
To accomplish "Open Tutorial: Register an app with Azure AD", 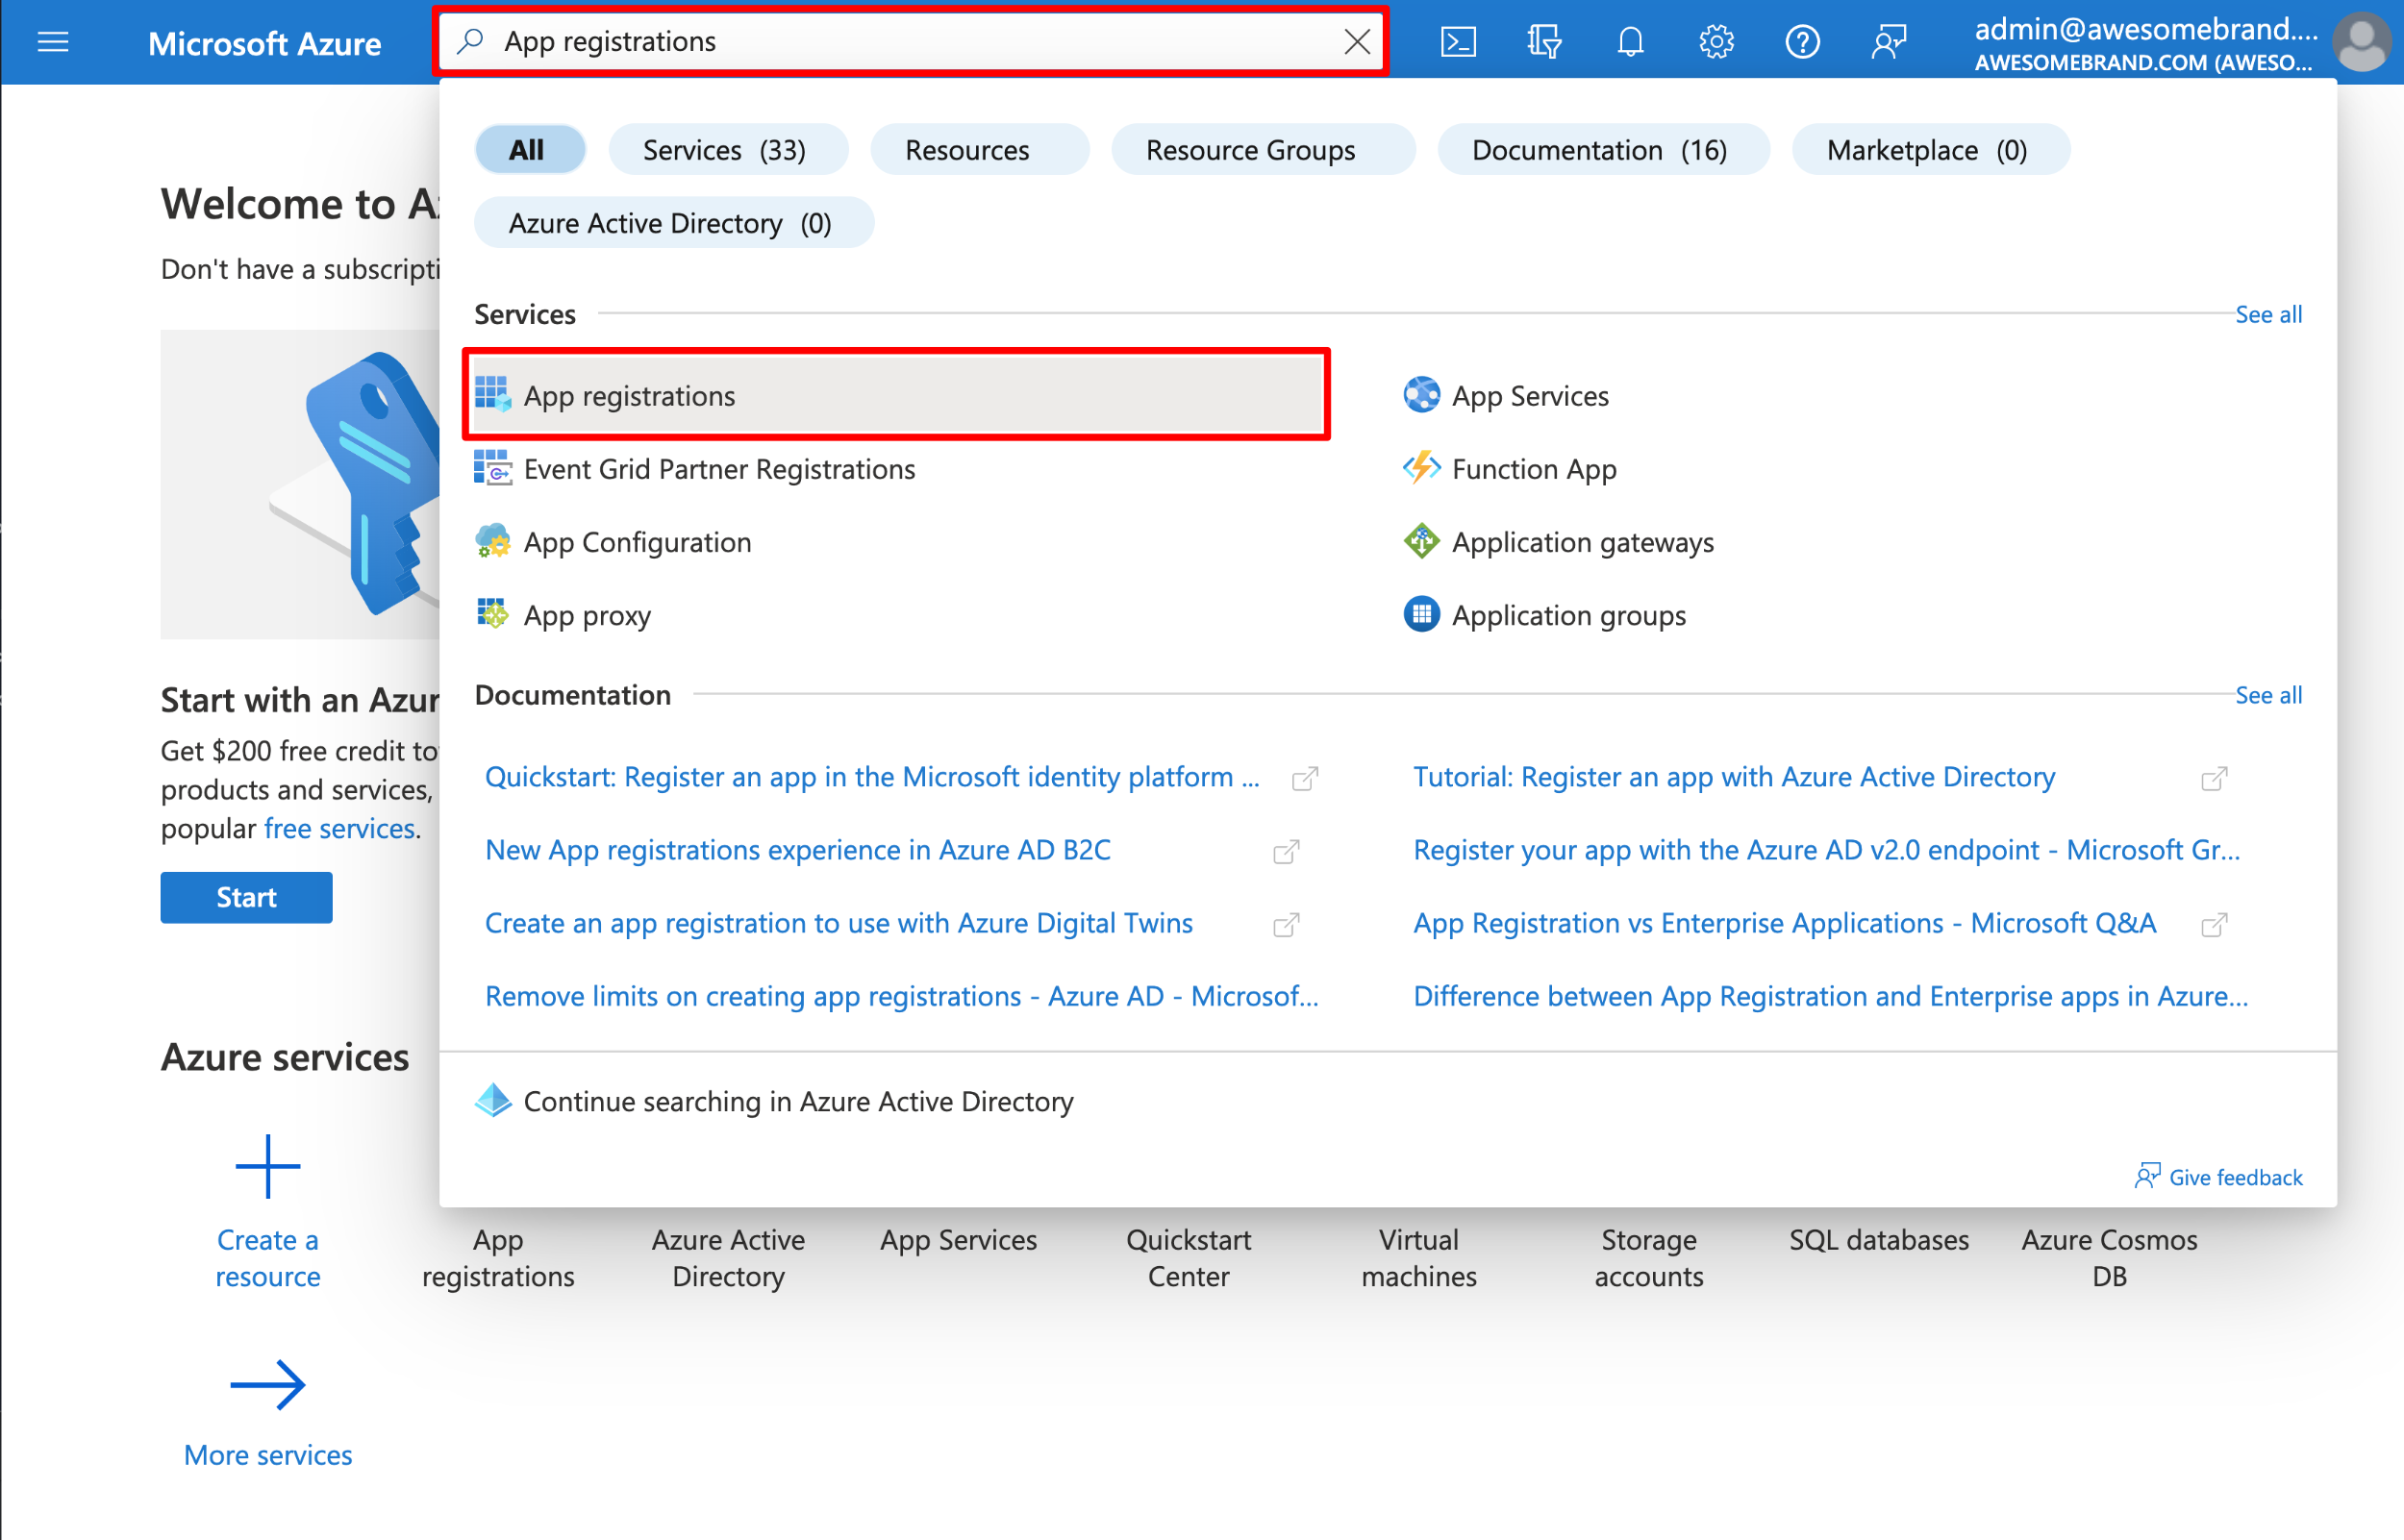I will [1734, 776].
